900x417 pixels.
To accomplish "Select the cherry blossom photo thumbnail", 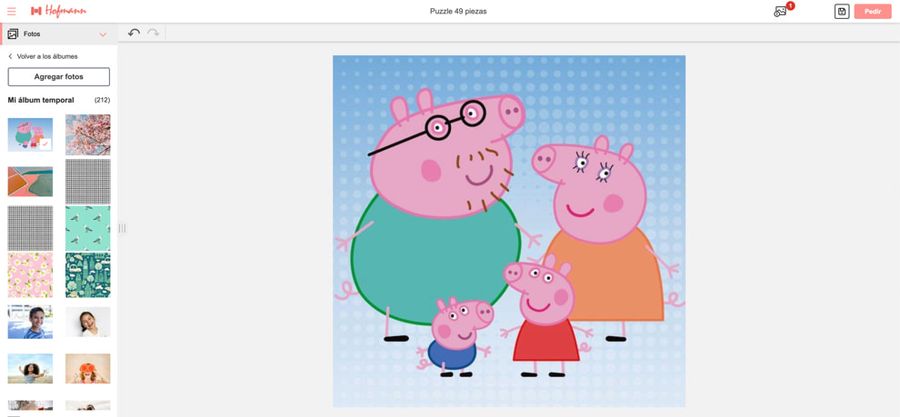I will point(88,134).
